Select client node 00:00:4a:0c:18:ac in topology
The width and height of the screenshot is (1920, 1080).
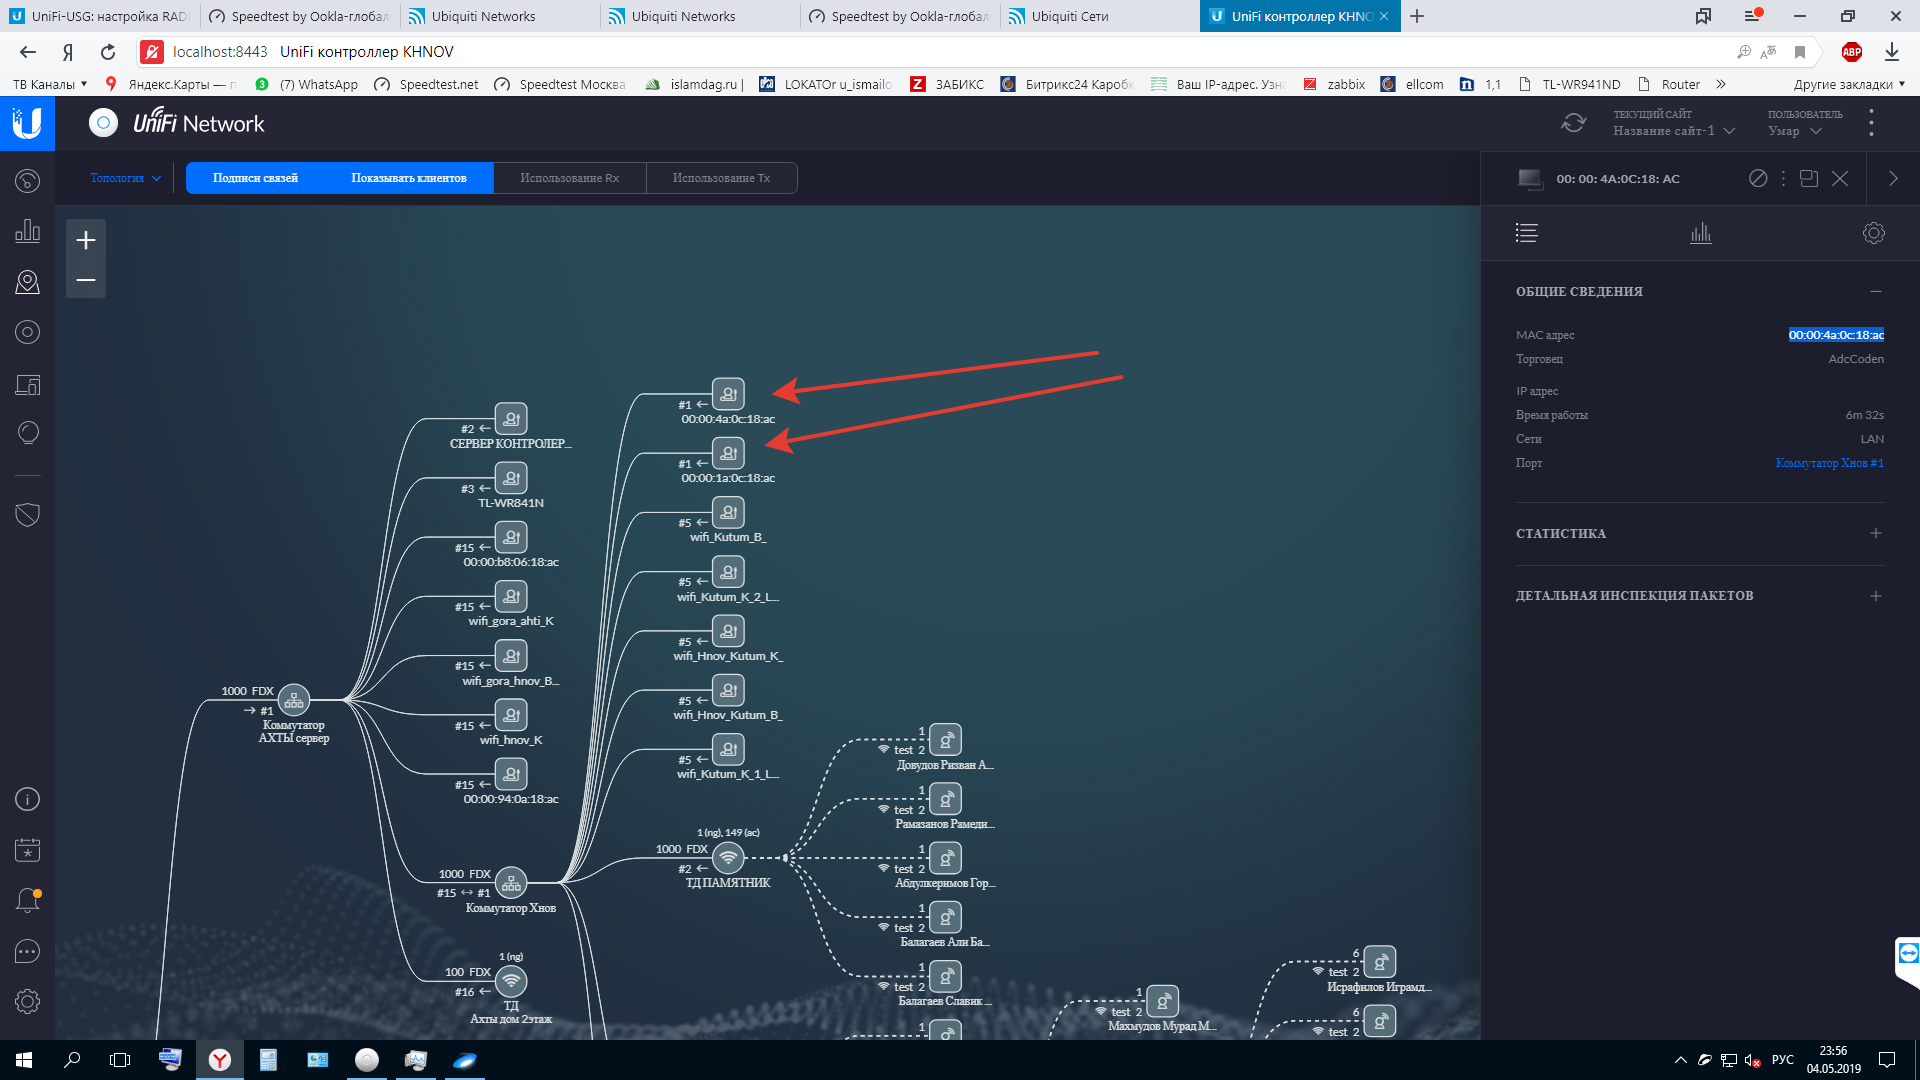728,394
